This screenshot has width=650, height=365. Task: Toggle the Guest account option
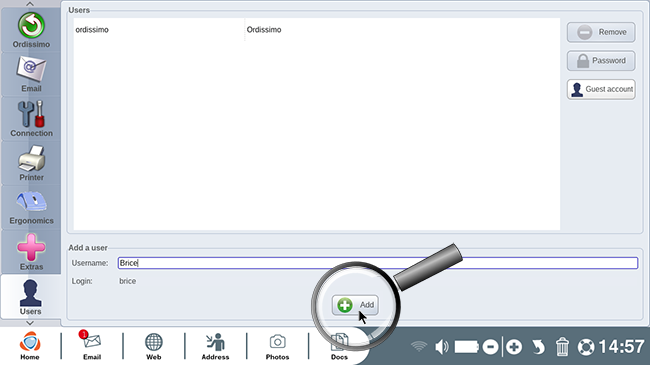(601, 89)
